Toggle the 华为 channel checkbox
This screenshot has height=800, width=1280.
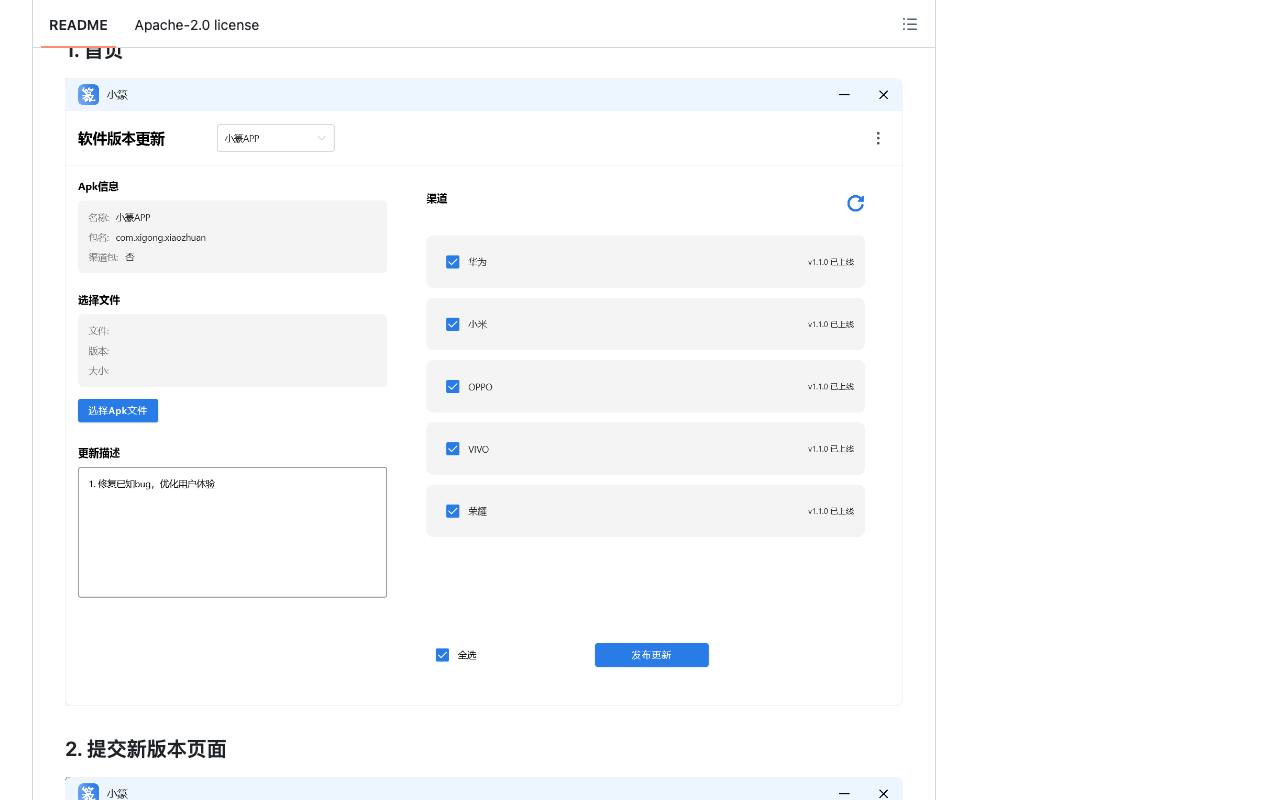[452, 262]
